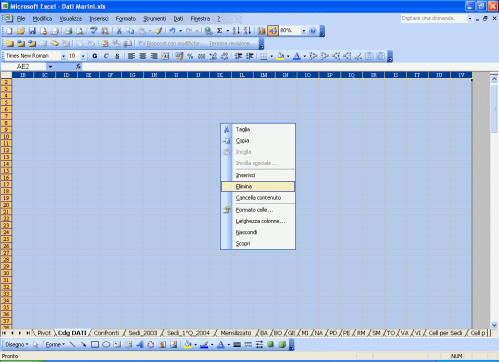Toggle italic C formatting
The width and height of the screenshot is (499, 362).
[x=106, y=56]
